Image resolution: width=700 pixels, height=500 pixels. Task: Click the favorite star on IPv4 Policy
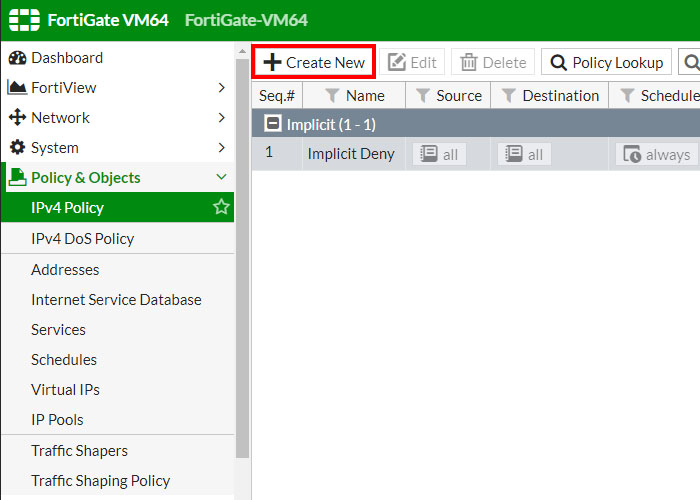point(221,208)
